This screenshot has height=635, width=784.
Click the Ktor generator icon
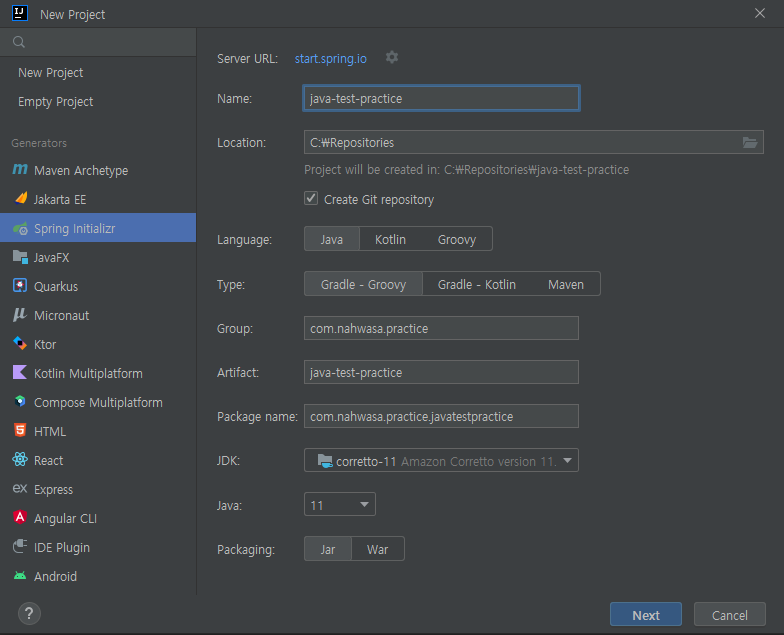click(20, 344)
